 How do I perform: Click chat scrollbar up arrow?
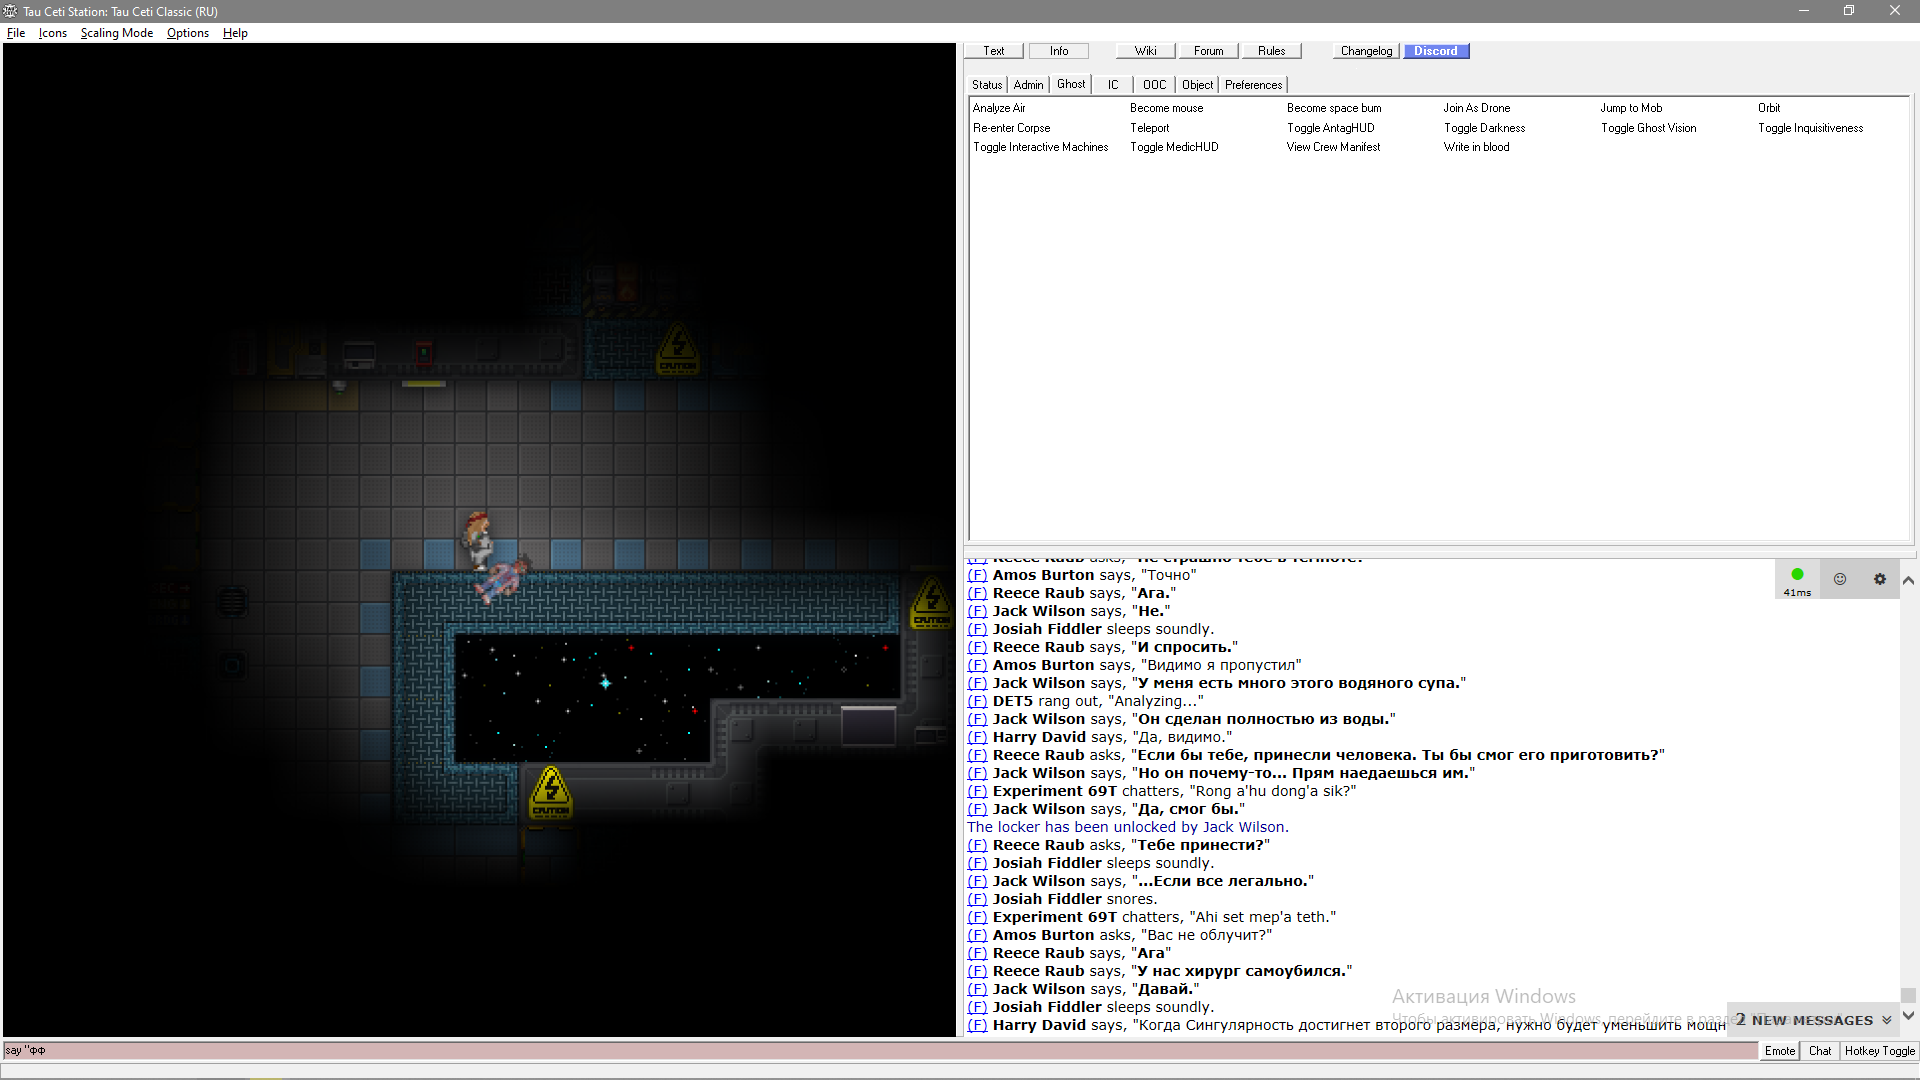pos(1908,580)
